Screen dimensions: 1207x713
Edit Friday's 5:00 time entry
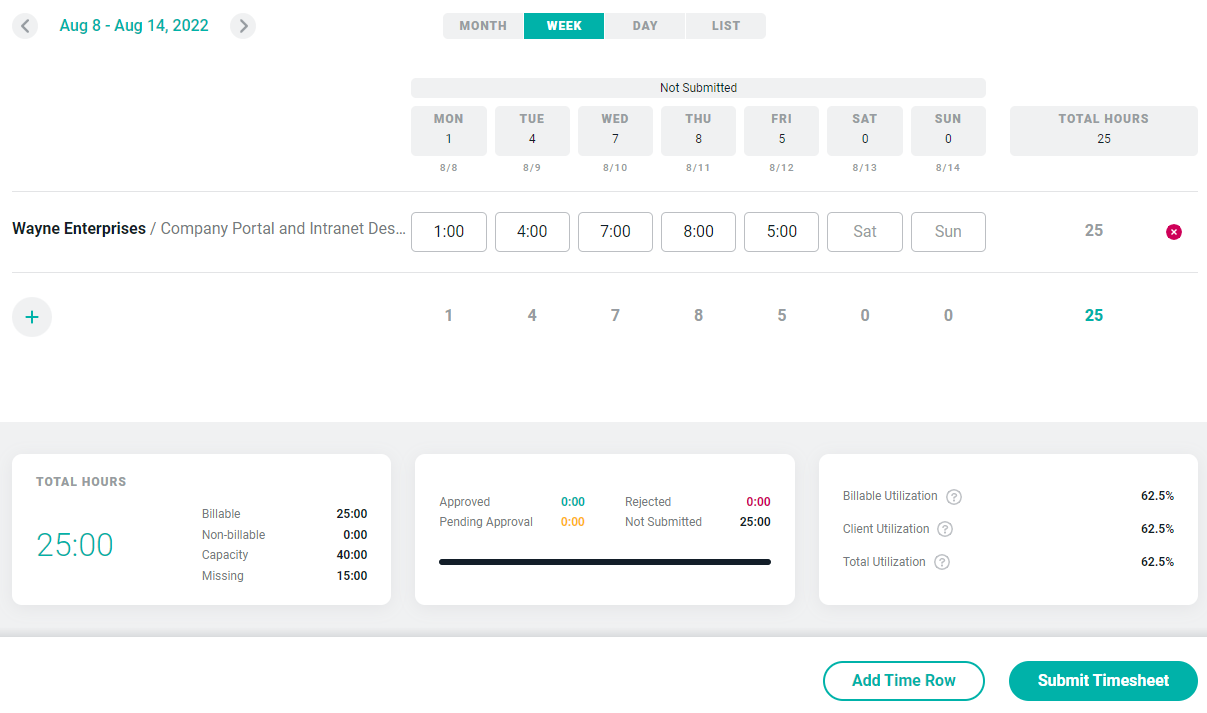tap(782, 232)
